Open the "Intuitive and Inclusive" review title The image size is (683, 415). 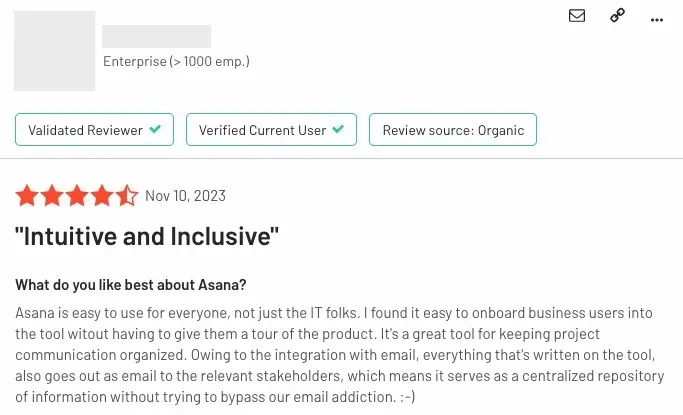pyautogui.click(x=146, y=236)
